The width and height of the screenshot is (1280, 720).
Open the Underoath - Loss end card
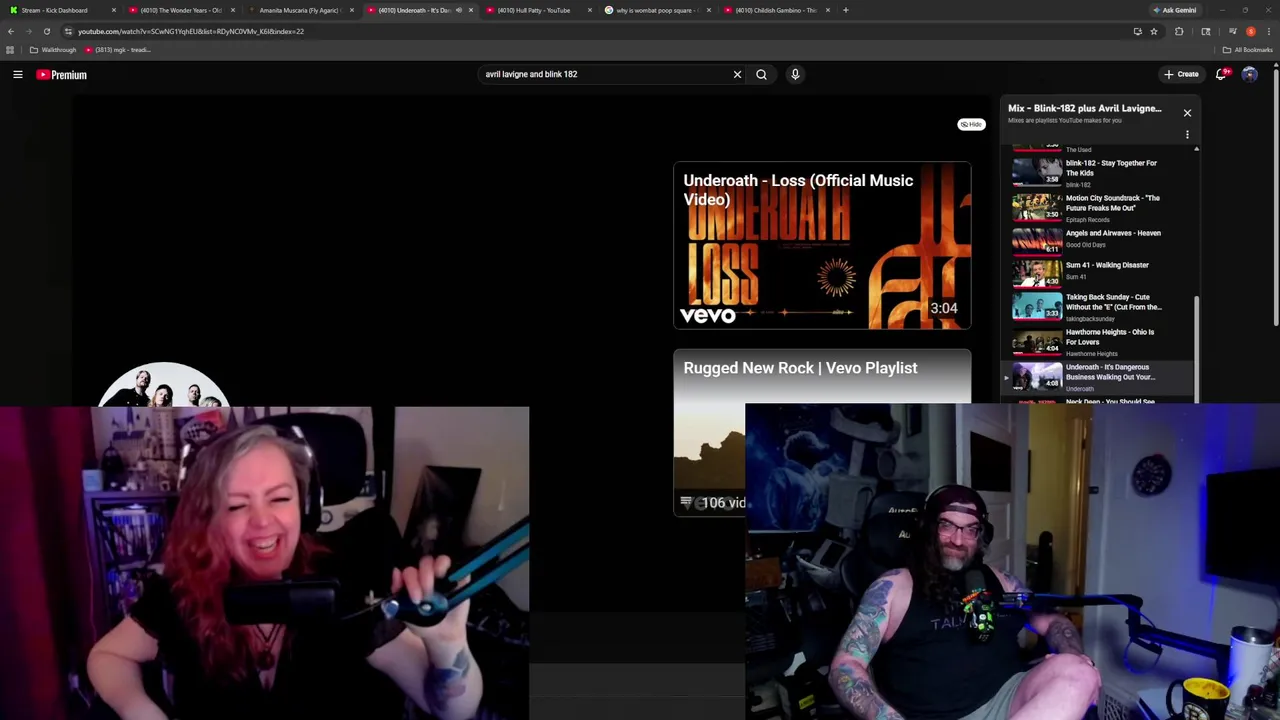point(821,245)
